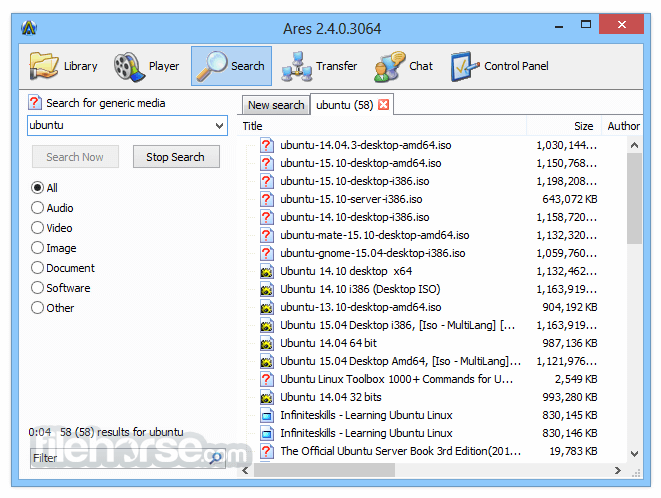Viewport: 661px width, 498px height.
Task: Click the Stop Search button
Action: 176,157
